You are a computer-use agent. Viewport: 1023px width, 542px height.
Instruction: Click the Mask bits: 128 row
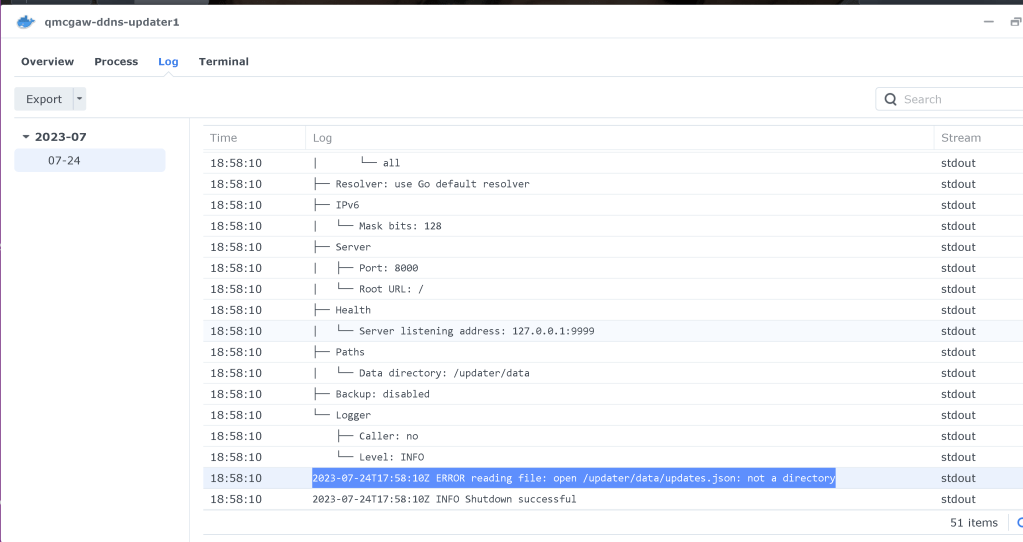pos(613,226)
